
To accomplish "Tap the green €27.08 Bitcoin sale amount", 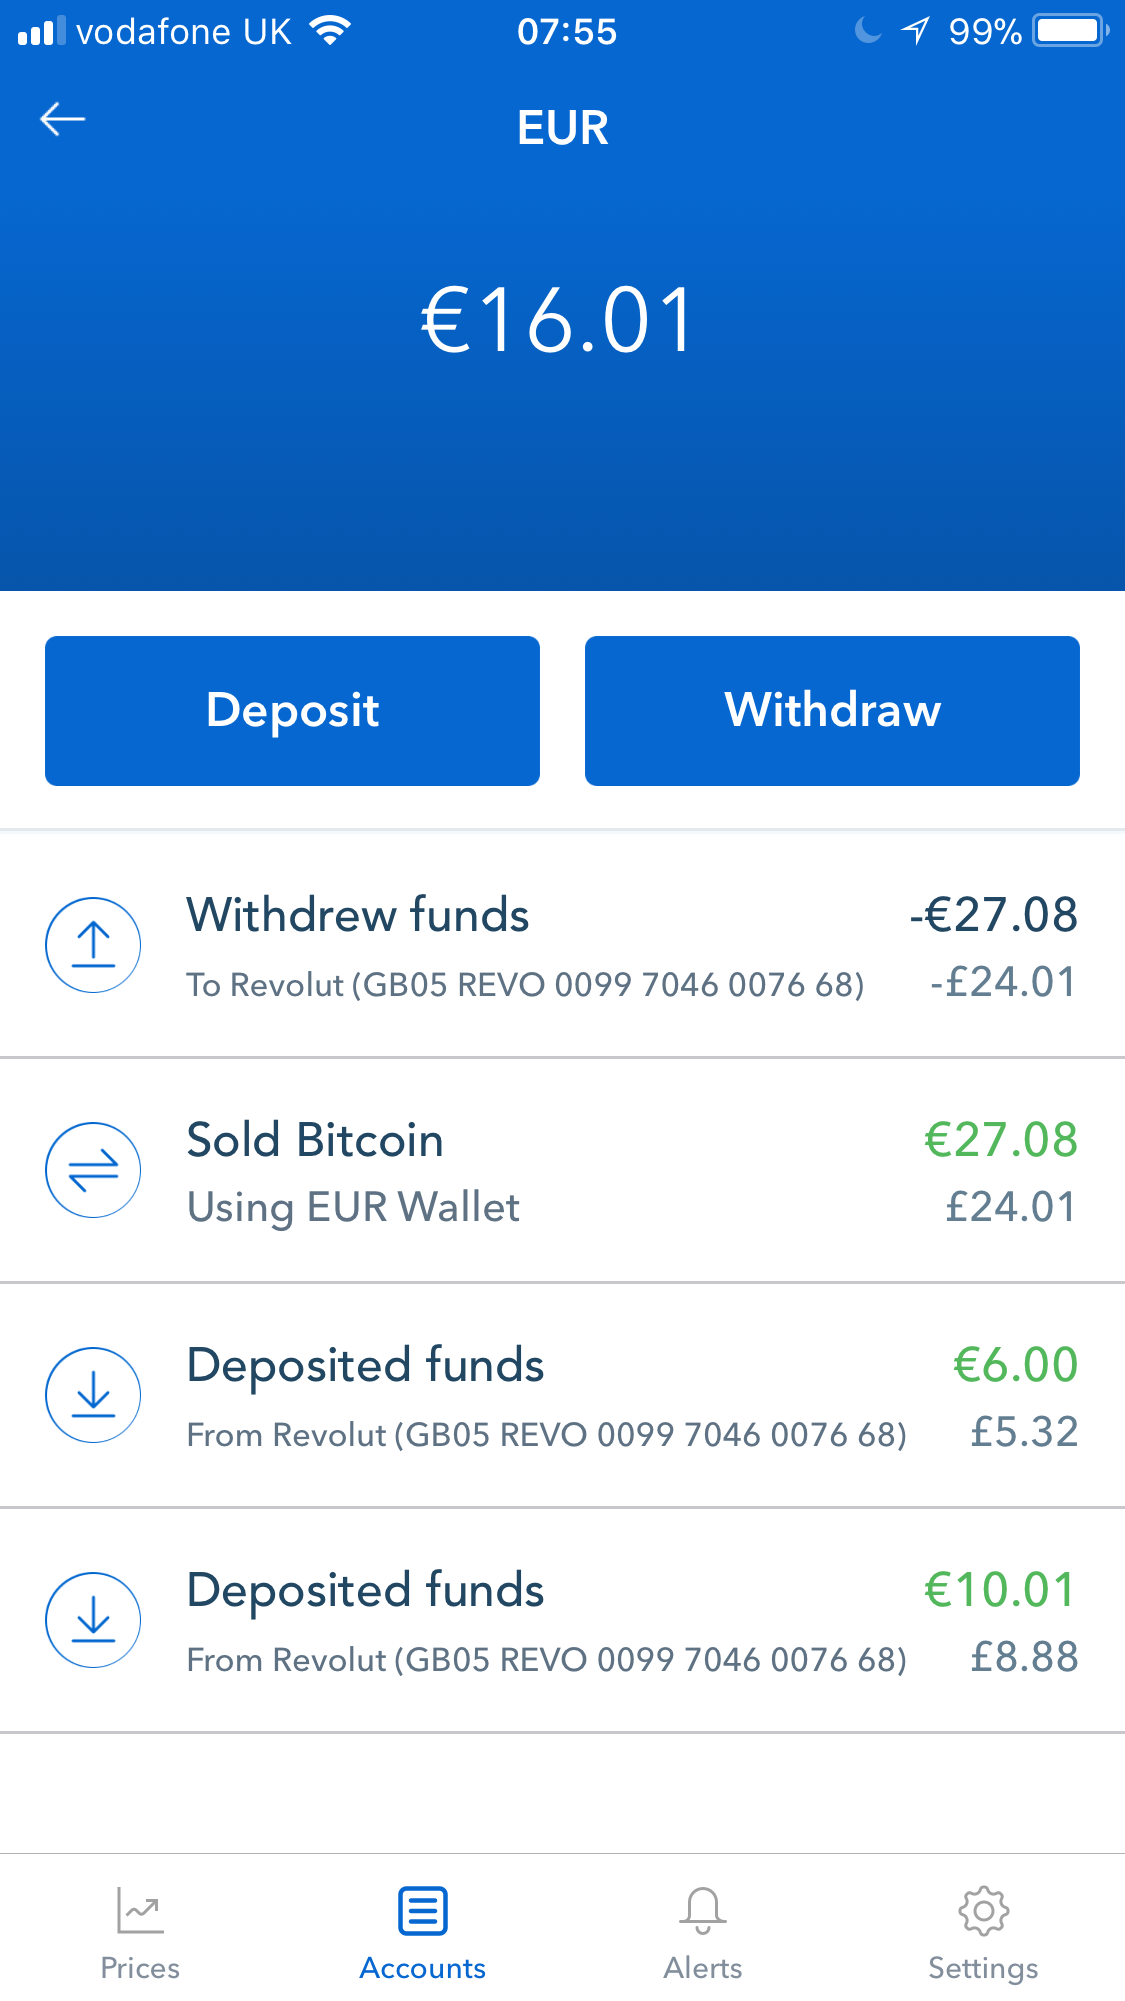I will 1001,1140.
